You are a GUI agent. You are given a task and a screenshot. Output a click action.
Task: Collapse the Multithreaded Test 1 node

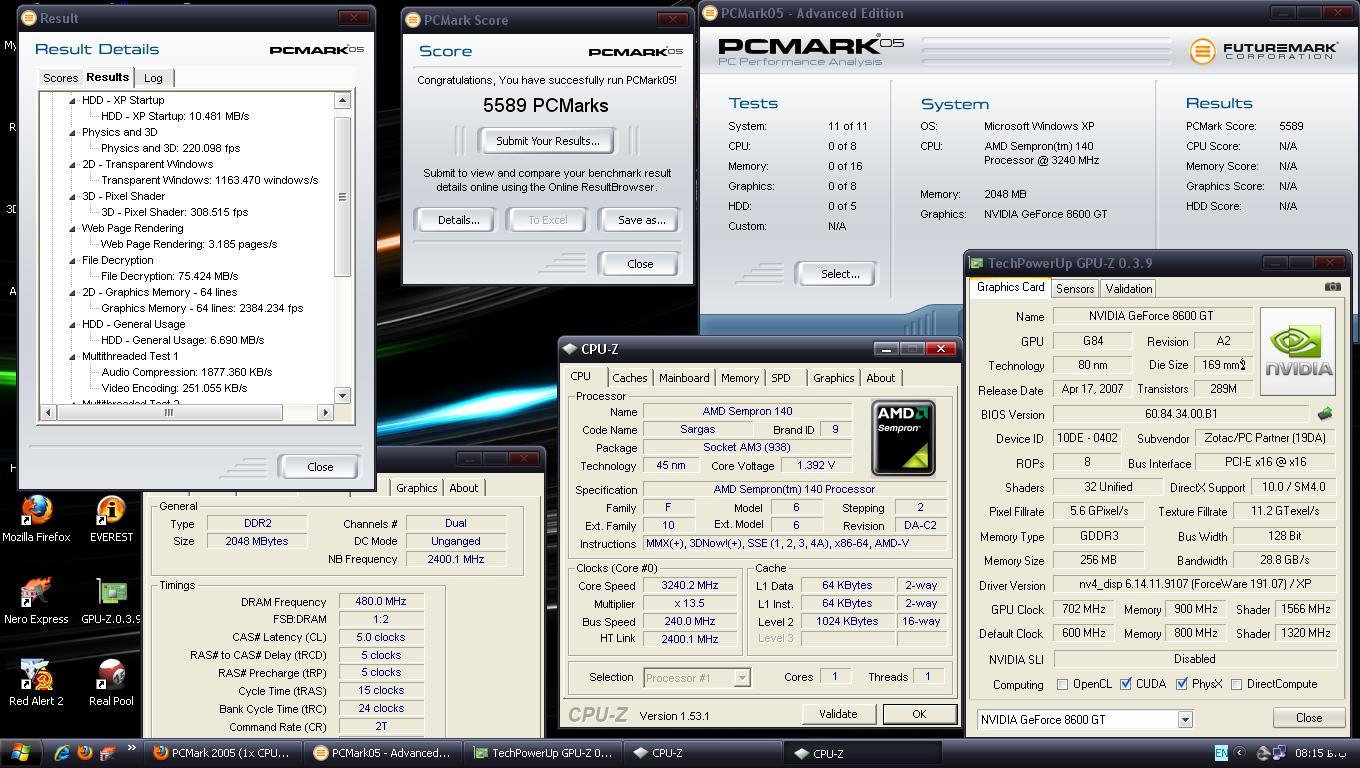pos(72,356)
